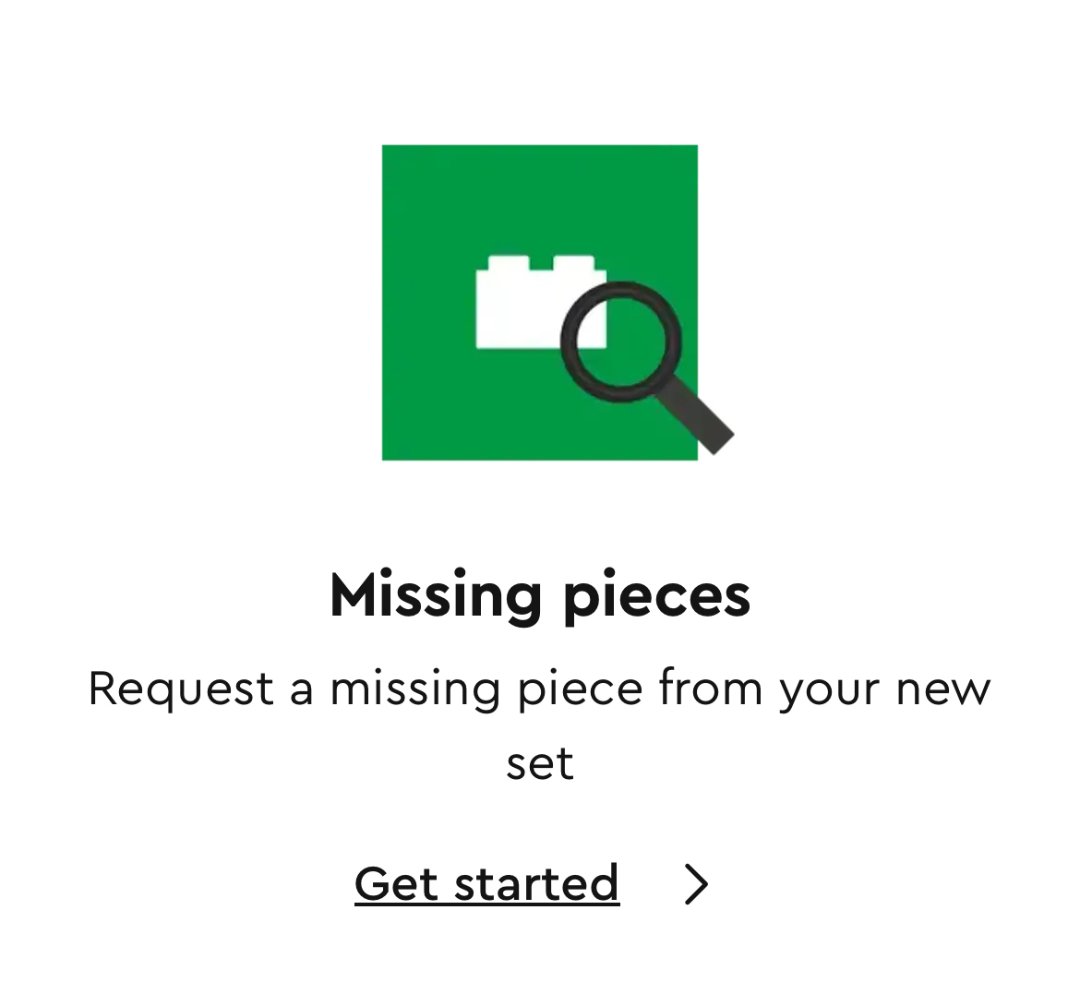Click the word "Get" in the link
Viewport: 1080px width, 1006px height.
point(398,884)
